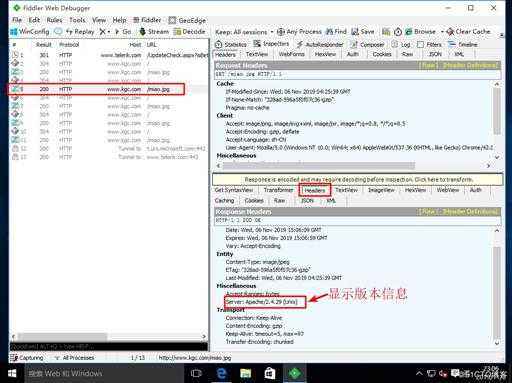Switch to the Inspectors tab

click(271, 44)
